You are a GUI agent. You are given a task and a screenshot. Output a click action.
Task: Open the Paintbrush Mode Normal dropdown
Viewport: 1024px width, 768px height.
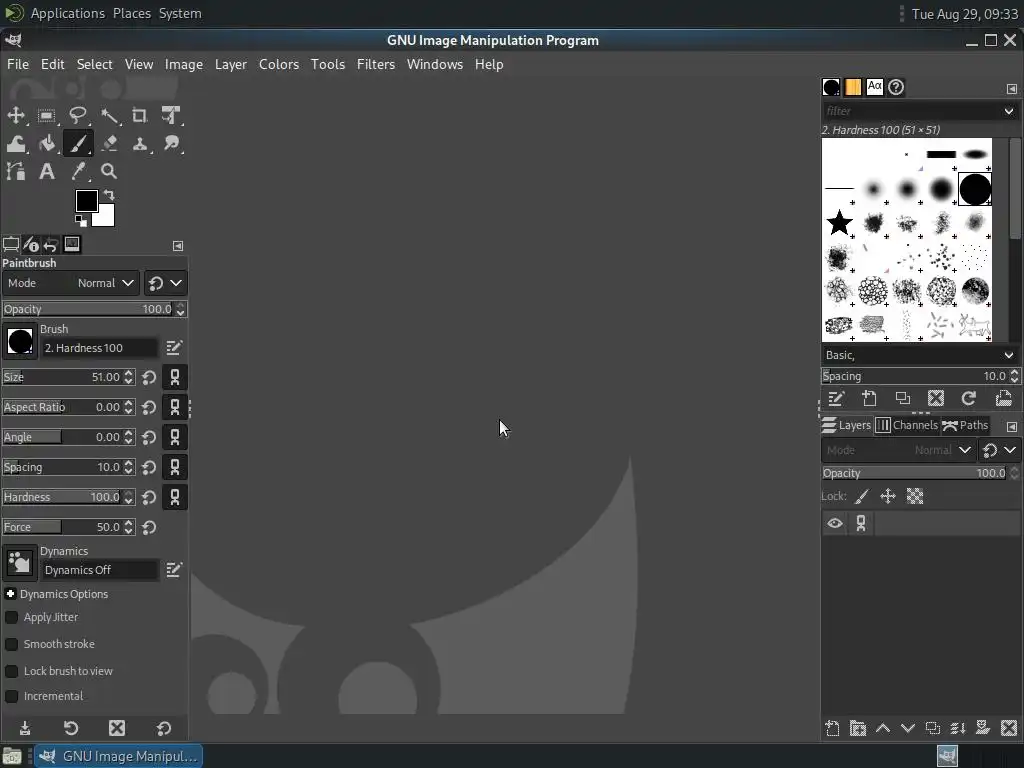pyautogui.click(x=71, y=283)
